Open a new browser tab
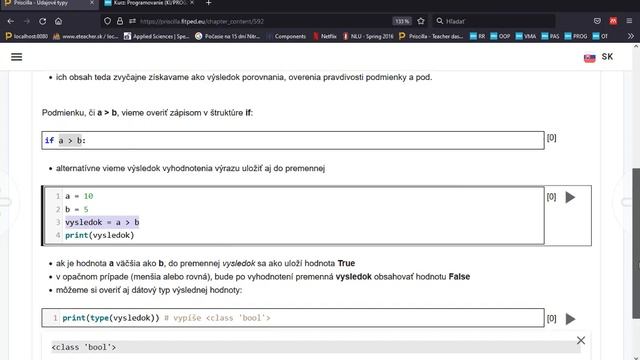The height and width of the screenshot is (360, 640). click(x=209, y=3)
